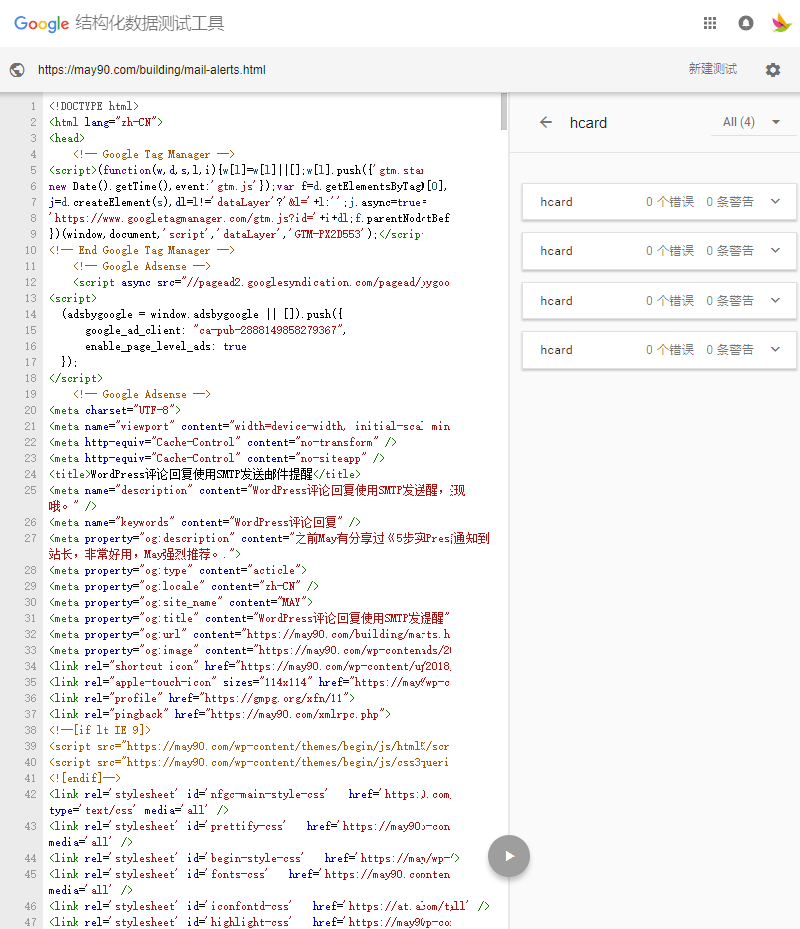The width and height of the screenshot is (800, 929).
Task: Expand the fourth hcard result
Action: pyautogui.click(x=775, y=350)
